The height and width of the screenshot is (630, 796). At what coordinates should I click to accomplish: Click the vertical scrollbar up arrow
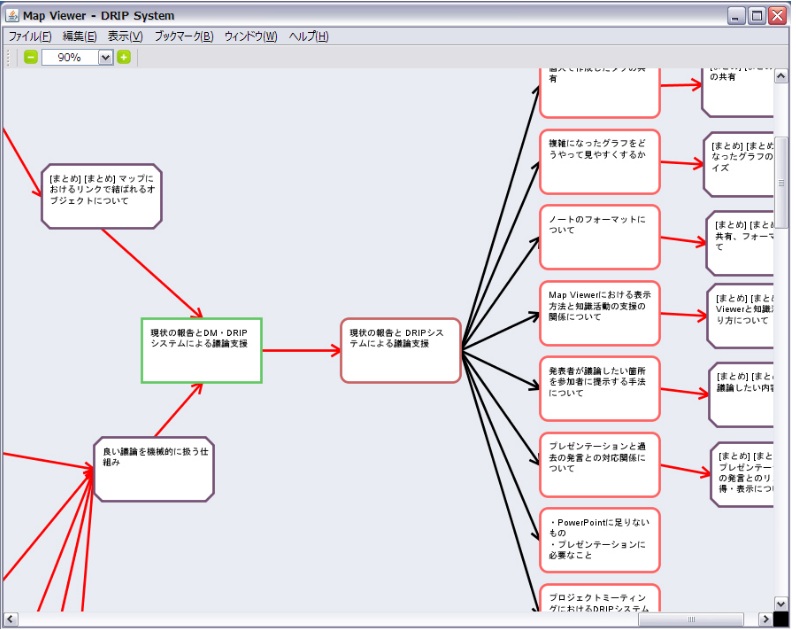click(x=781, y=76)
